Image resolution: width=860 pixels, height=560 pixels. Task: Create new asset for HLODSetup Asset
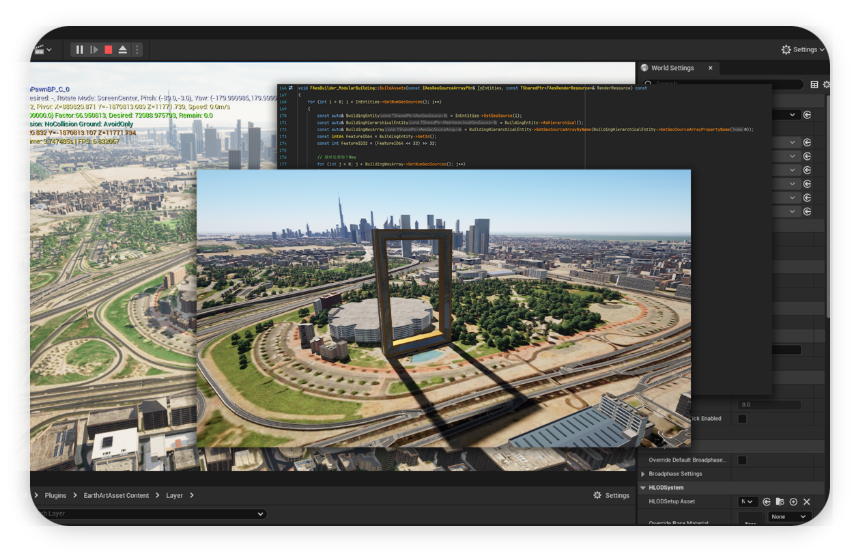tap(793, 502)
